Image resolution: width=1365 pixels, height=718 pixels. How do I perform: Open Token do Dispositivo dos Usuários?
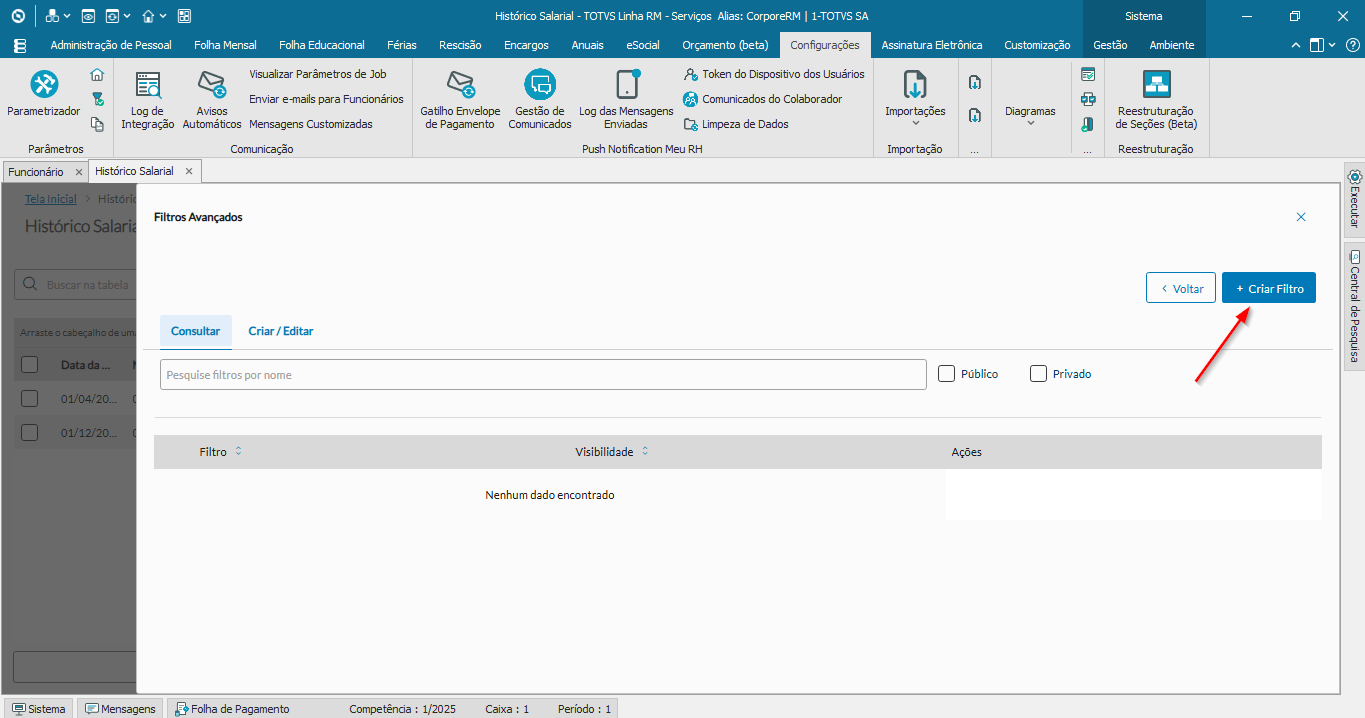774,74
